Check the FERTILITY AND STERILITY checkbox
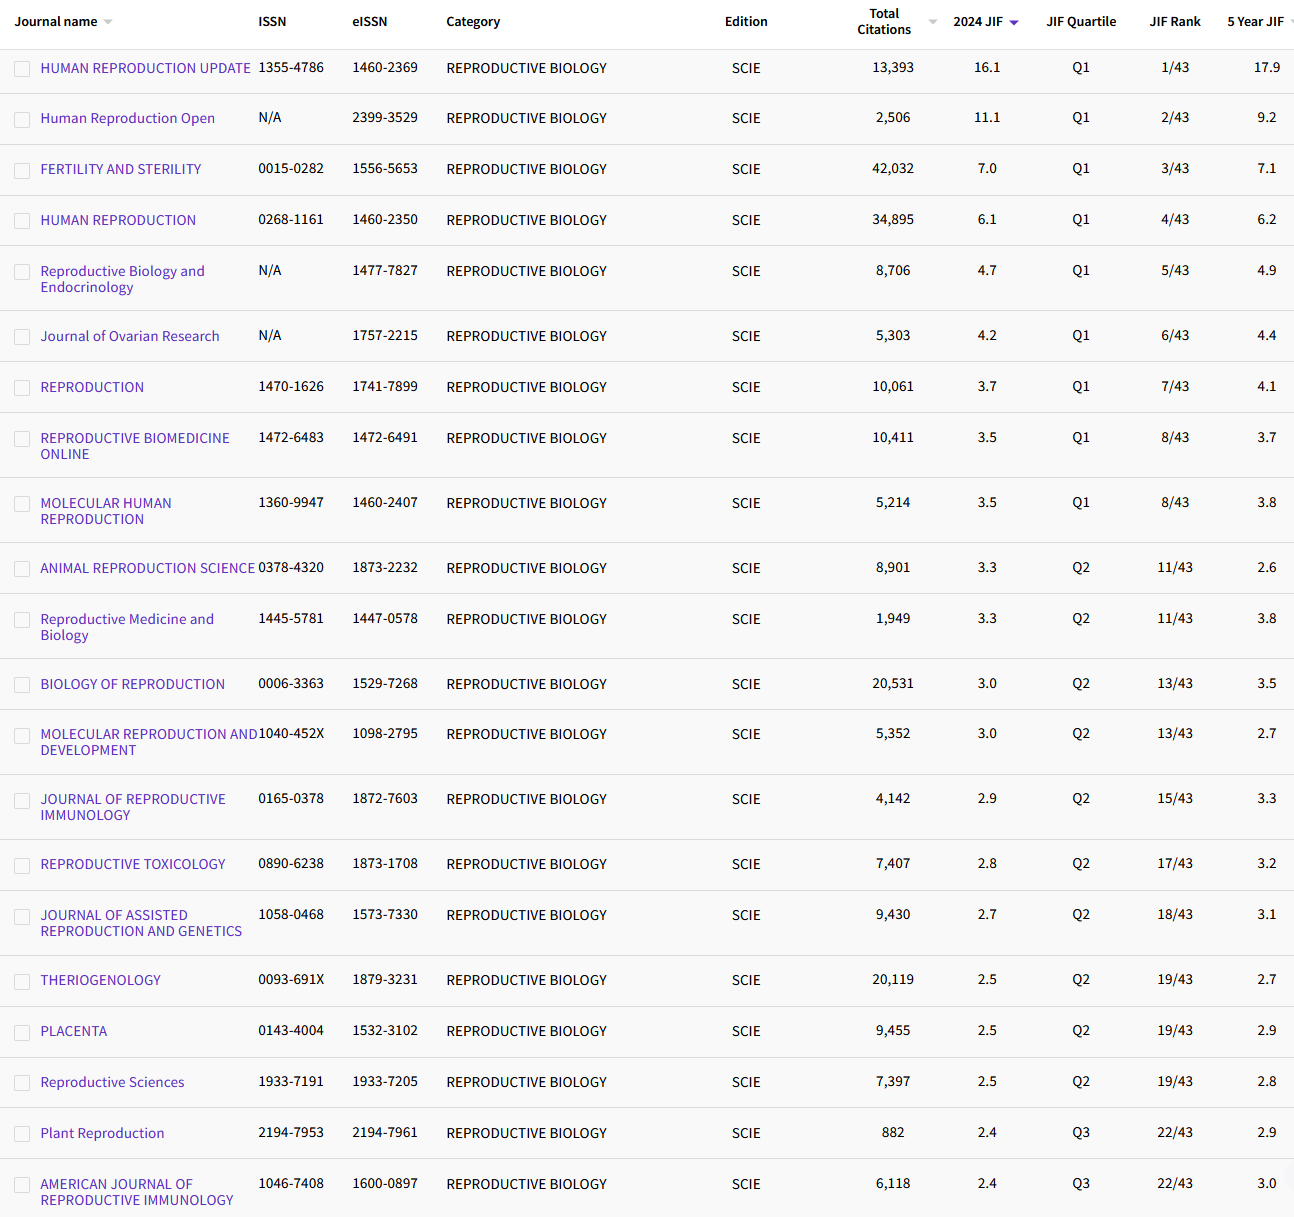Viewport: 1294px width, 1217px height. (22, 170)
